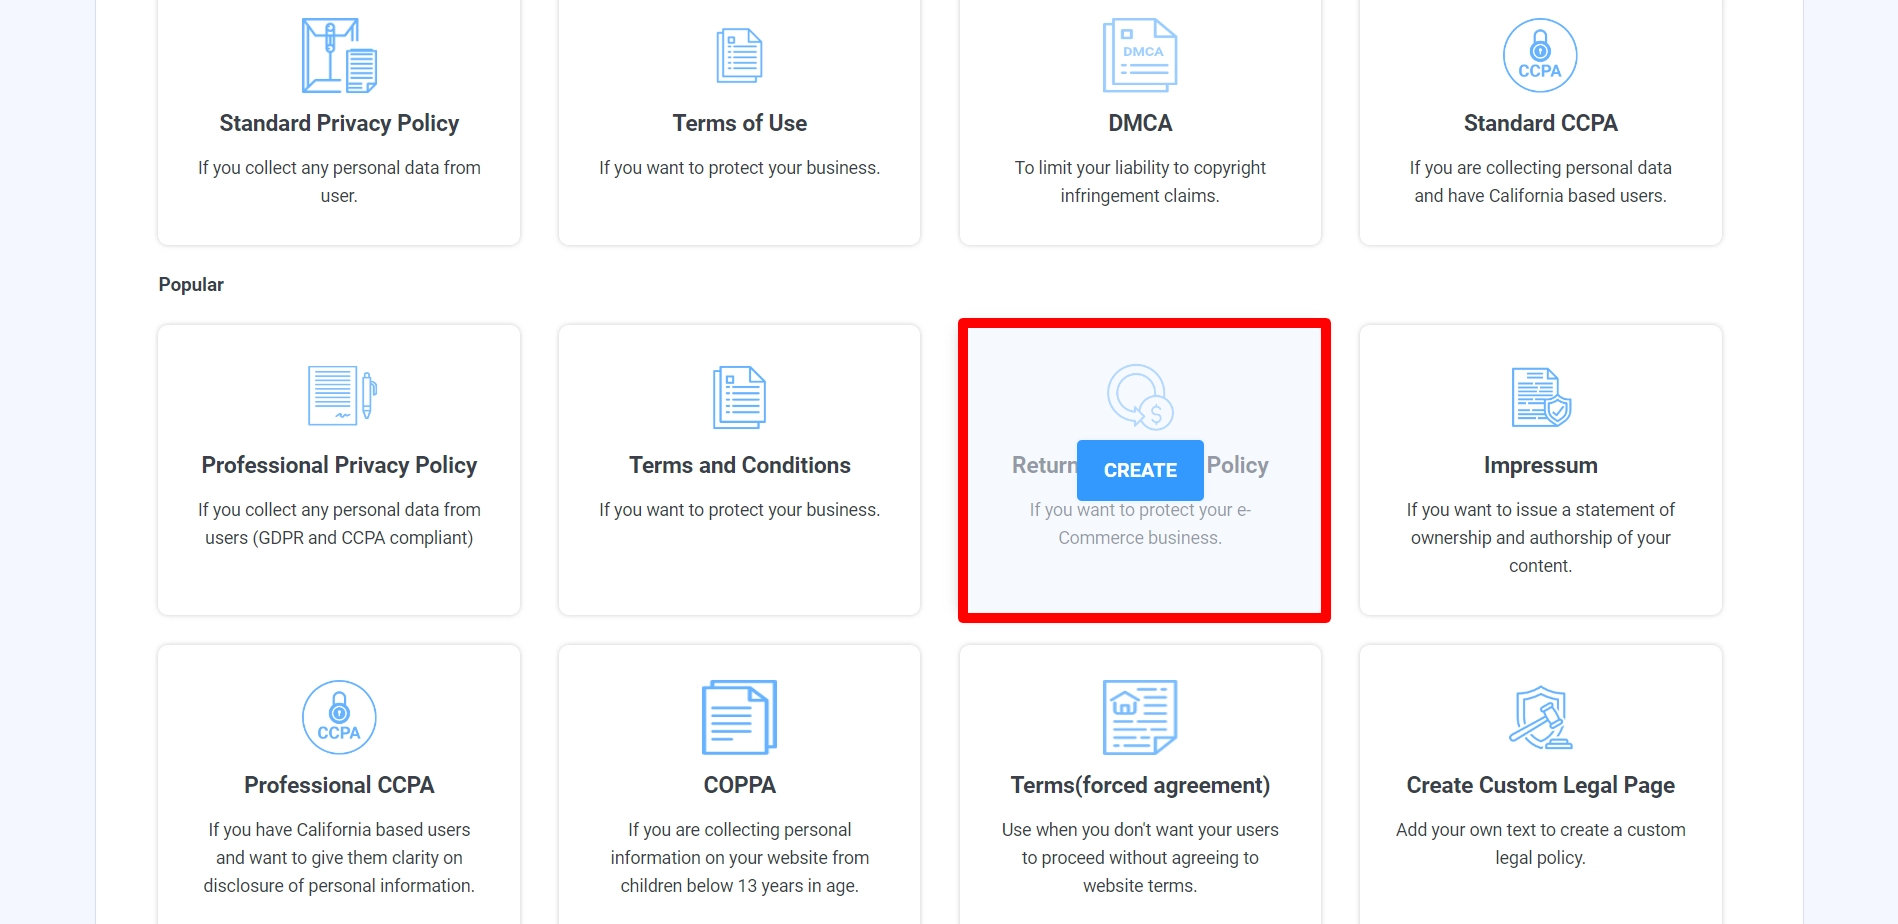This screenshot has height=924, width=1898.
Task: Click the Terms(forced agreement) house-document icon
Action: tap(1140, 717)
